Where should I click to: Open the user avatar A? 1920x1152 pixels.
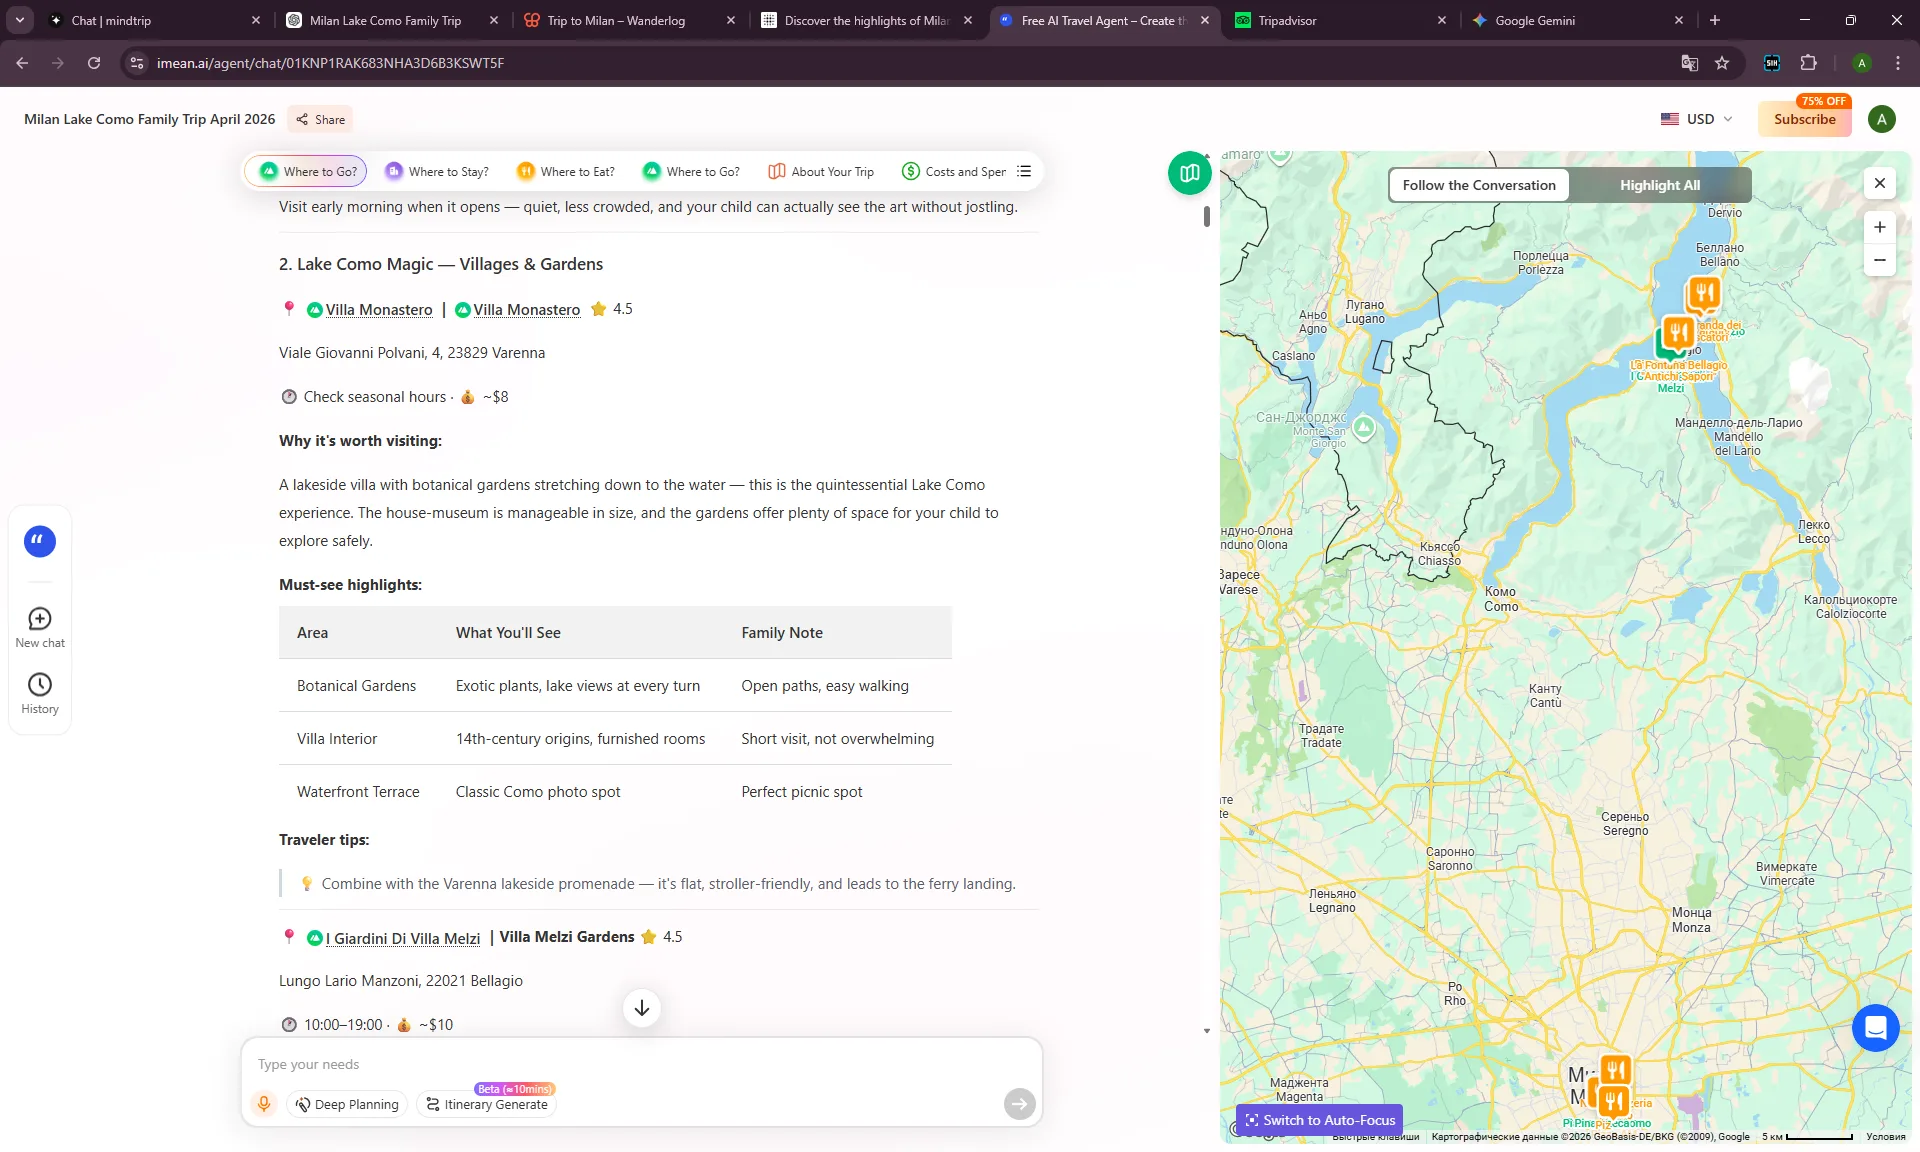point(1881,119)
